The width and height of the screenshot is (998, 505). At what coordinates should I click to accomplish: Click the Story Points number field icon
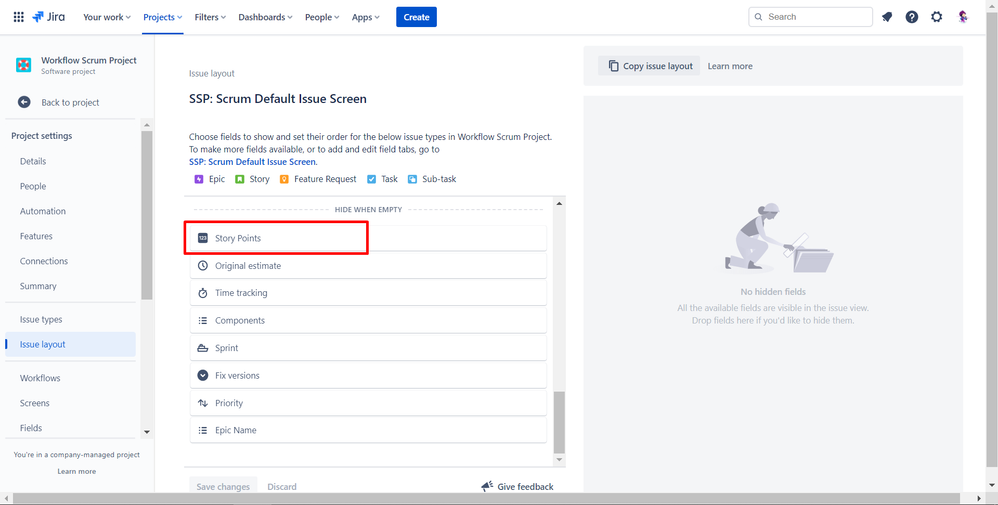point(202,238)
